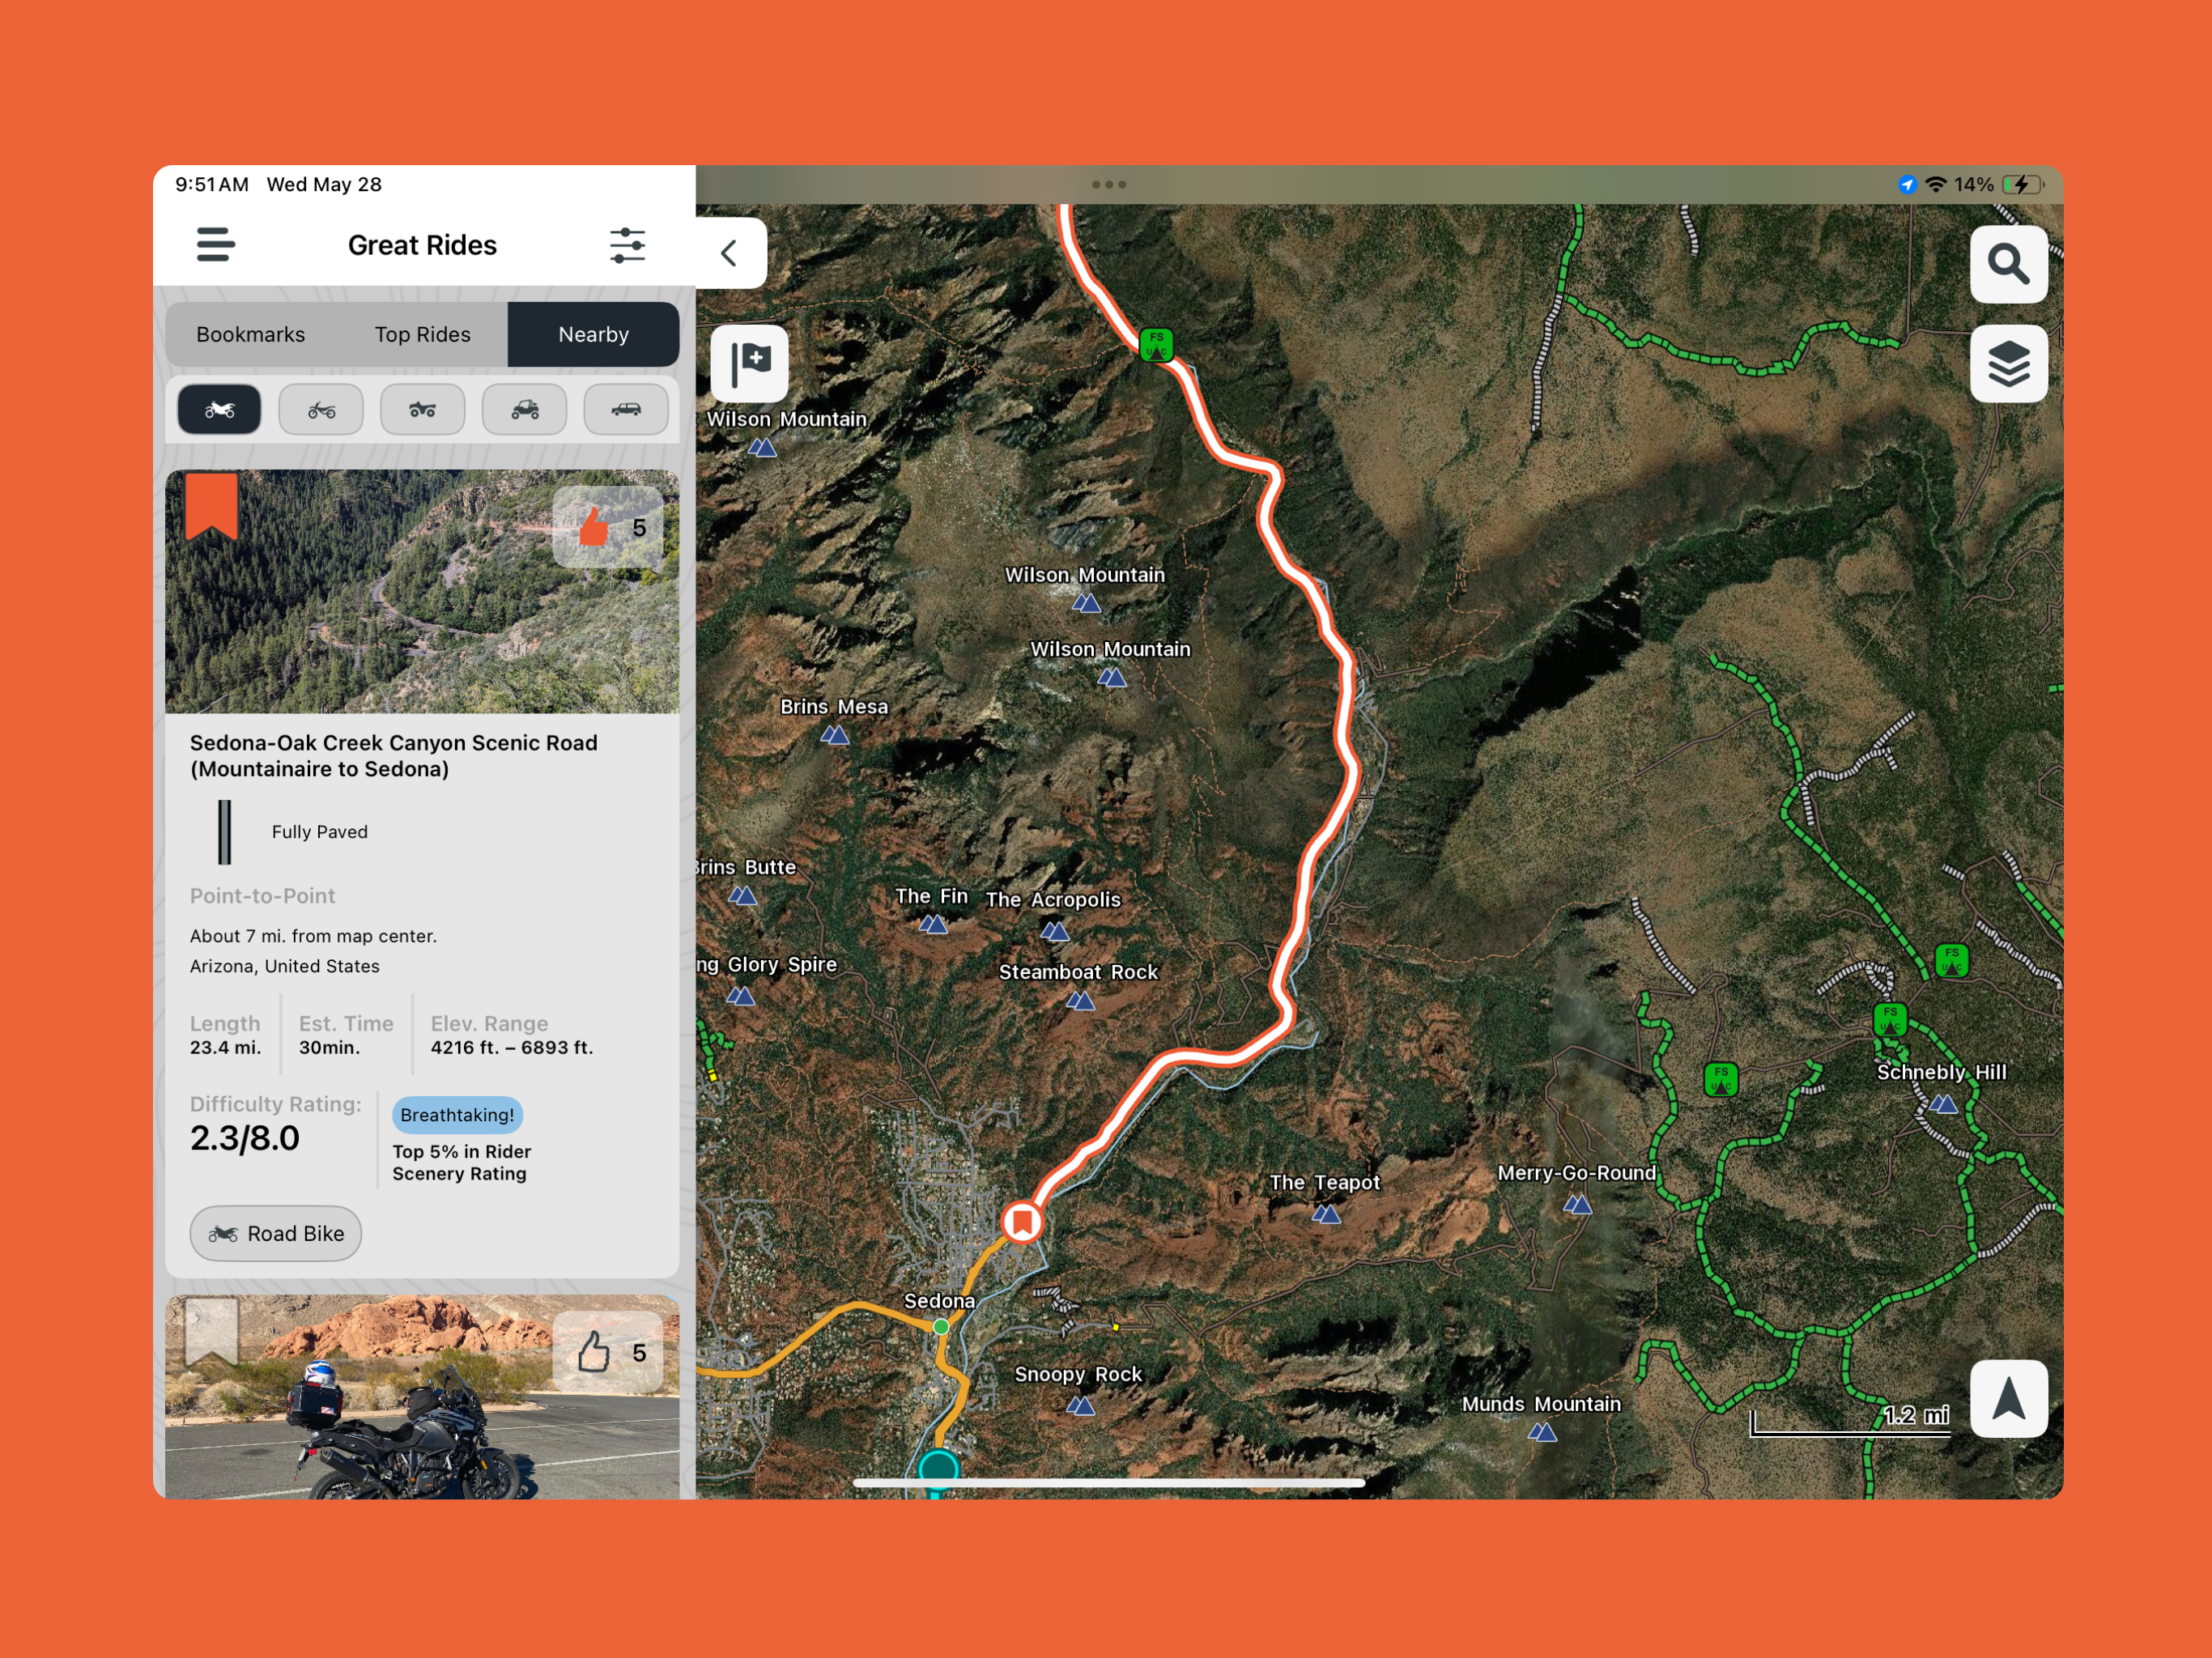
Task: Toggle orange bookmark on Sedona-Oak Creek ride
Action: pos(212,505)
